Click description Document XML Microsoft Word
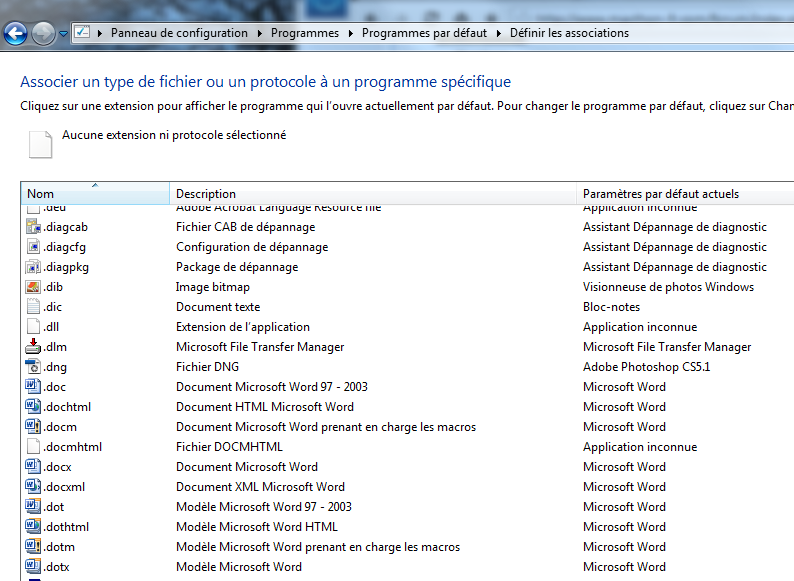This screenshot has width=794, height=581. [x=260, y=487]
